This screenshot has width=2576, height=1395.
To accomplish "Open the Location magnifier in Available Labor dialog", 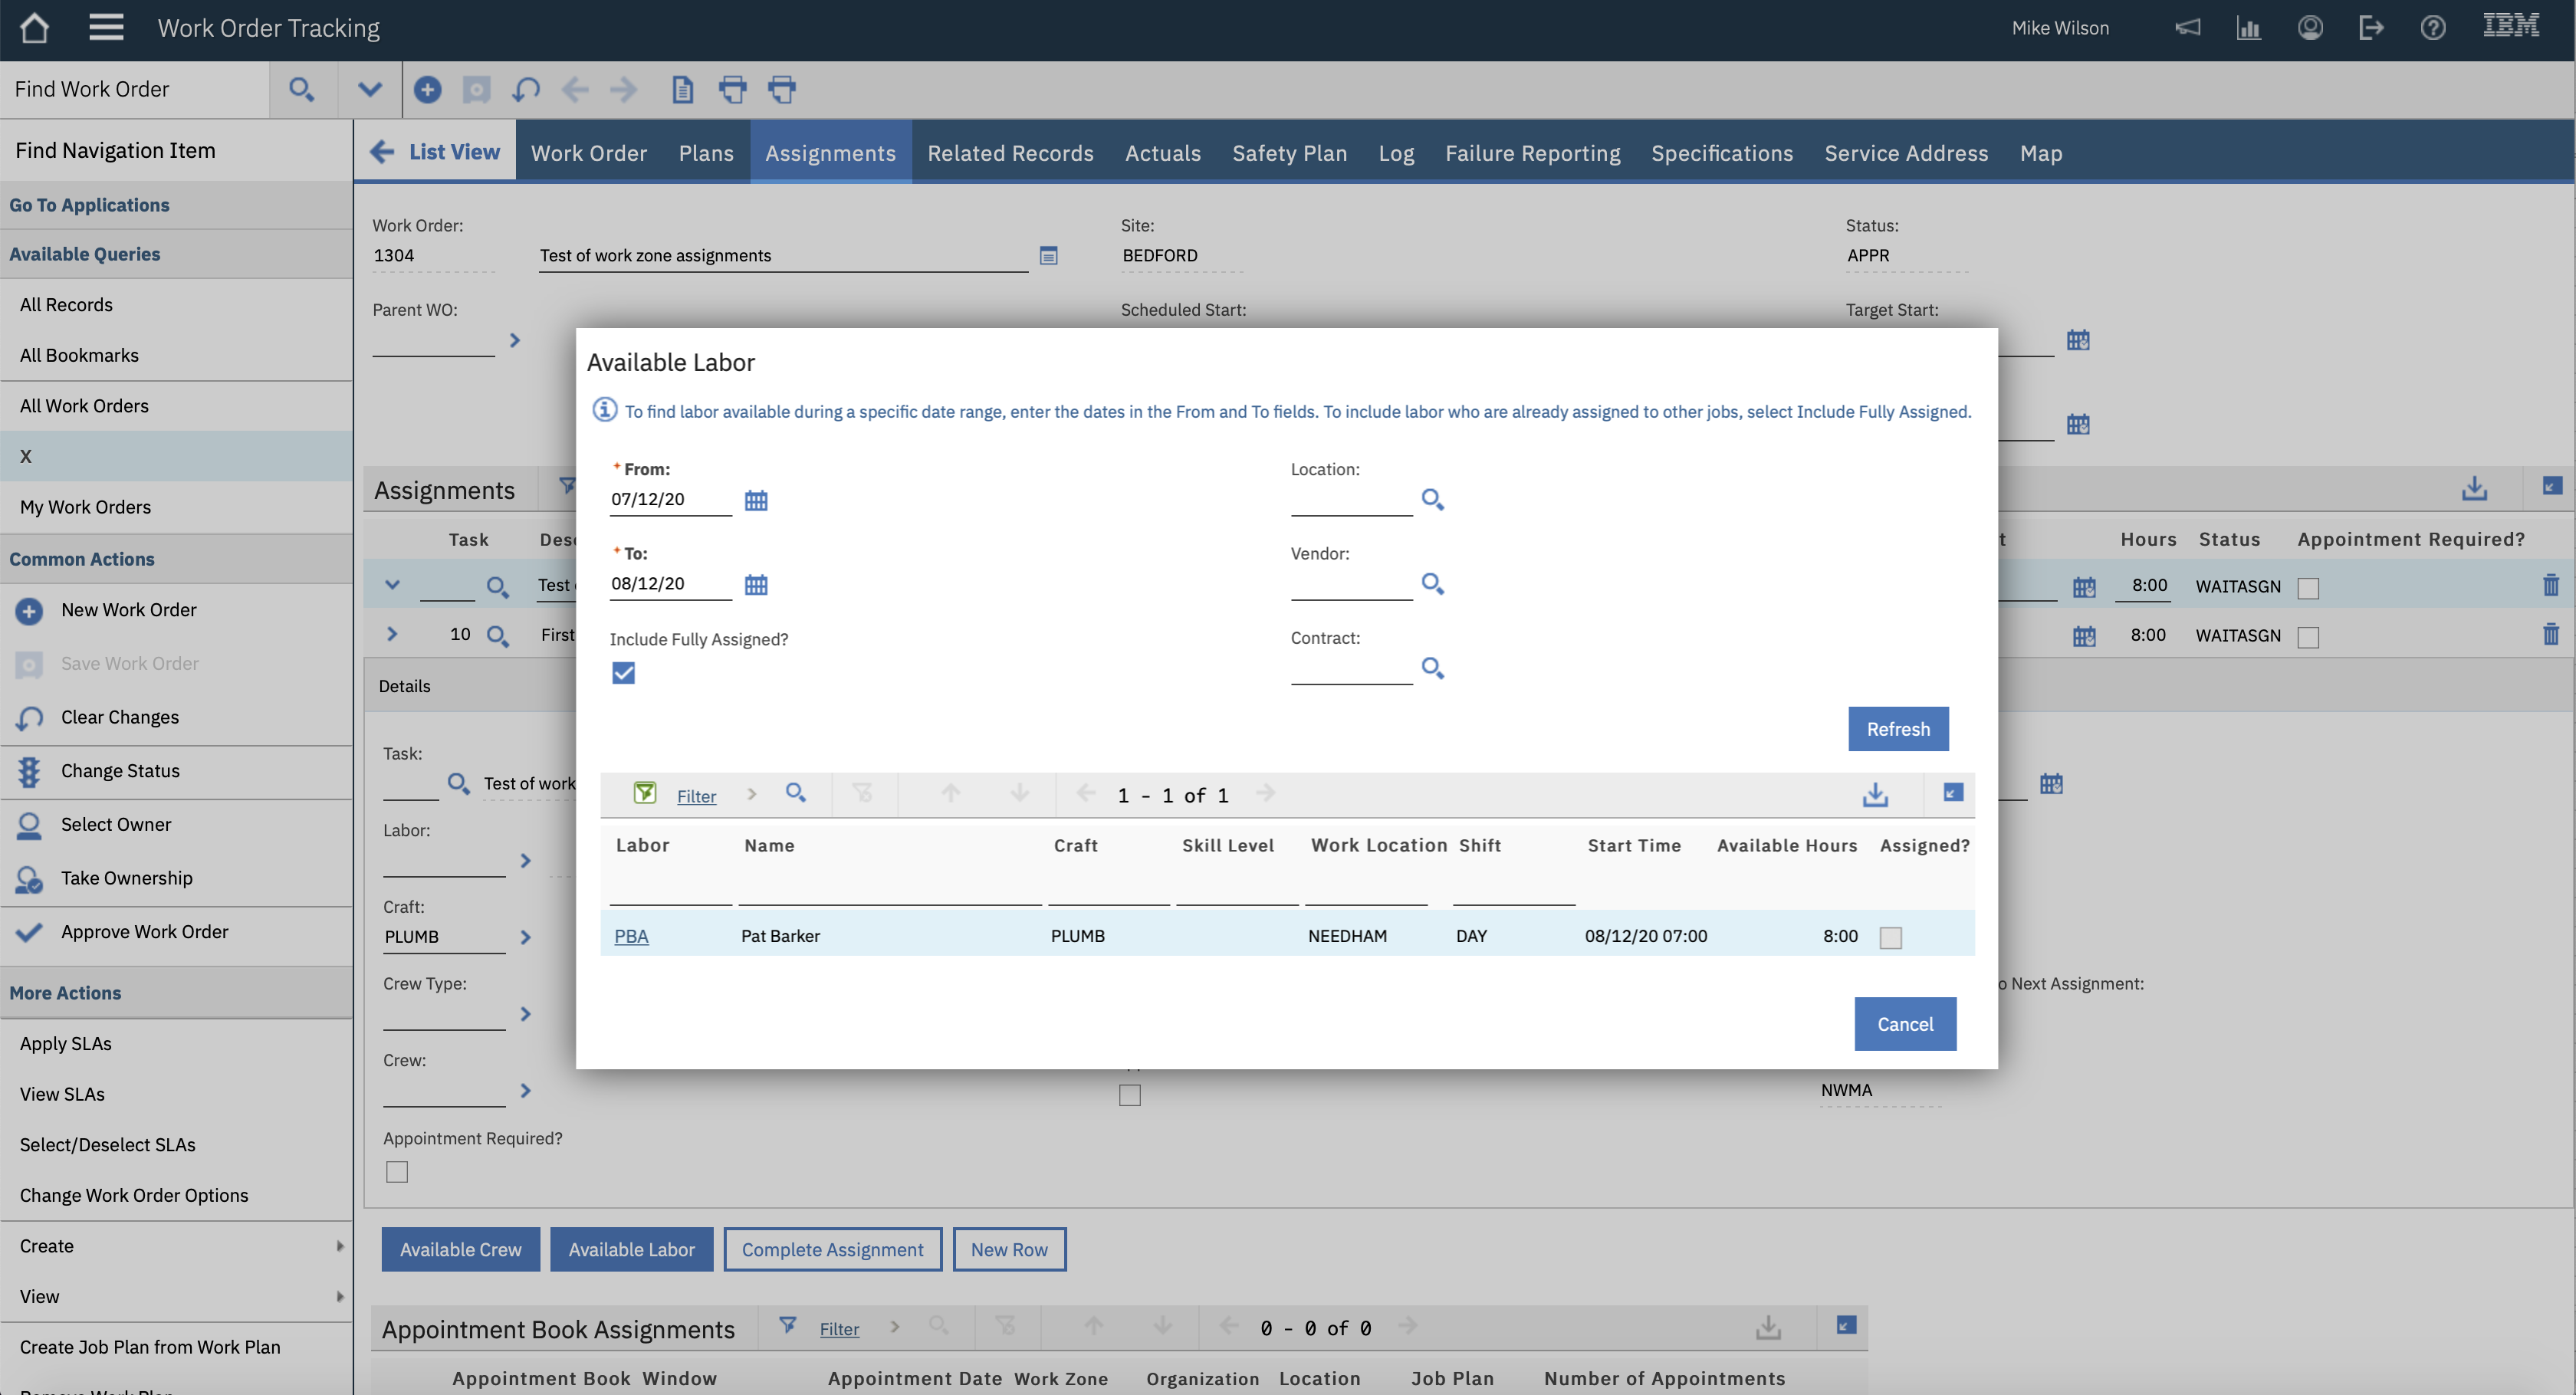I will 1432,499.
